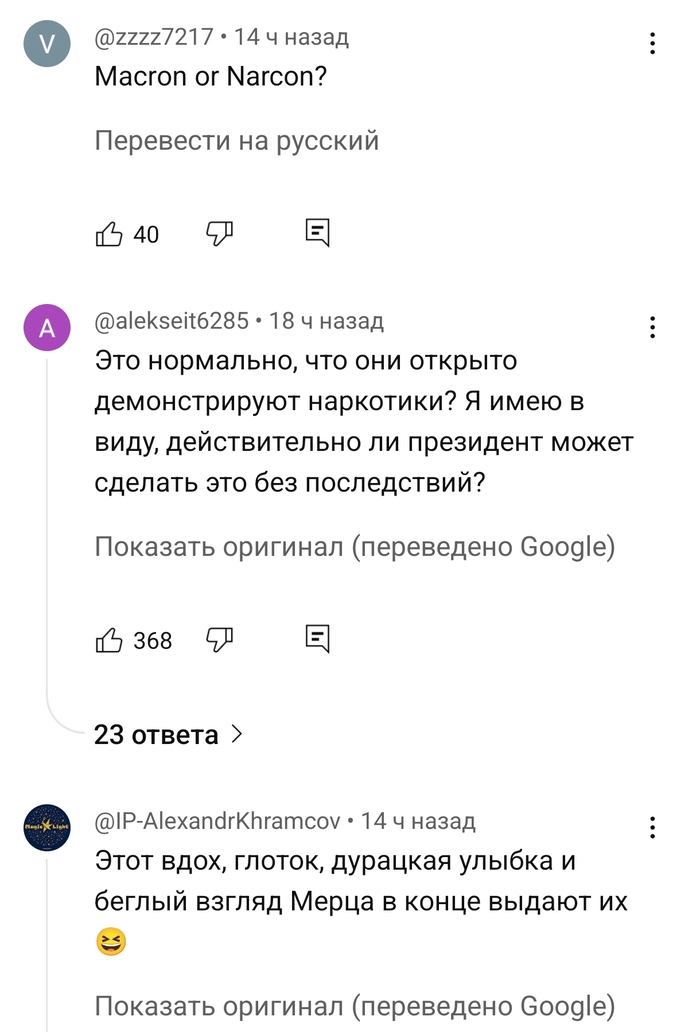Tap the gray "V" profile avatar
The image size is (700, 1032).
(x=47, y=46)
